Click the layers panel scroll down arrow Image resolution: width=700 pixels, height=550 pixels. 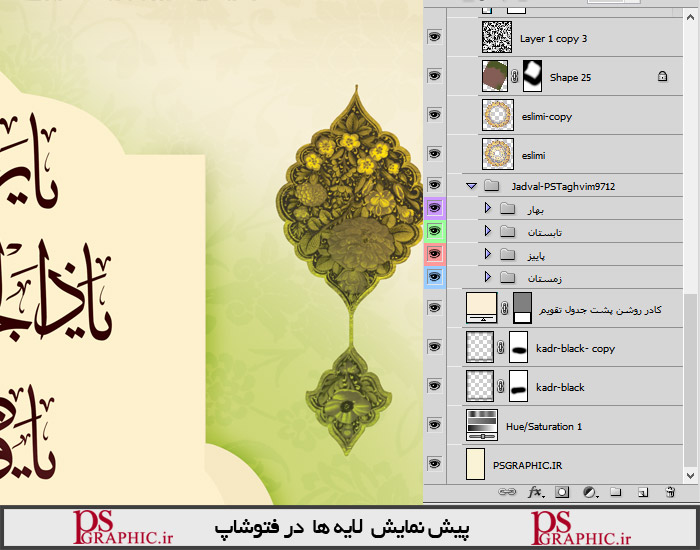point(690,474)
